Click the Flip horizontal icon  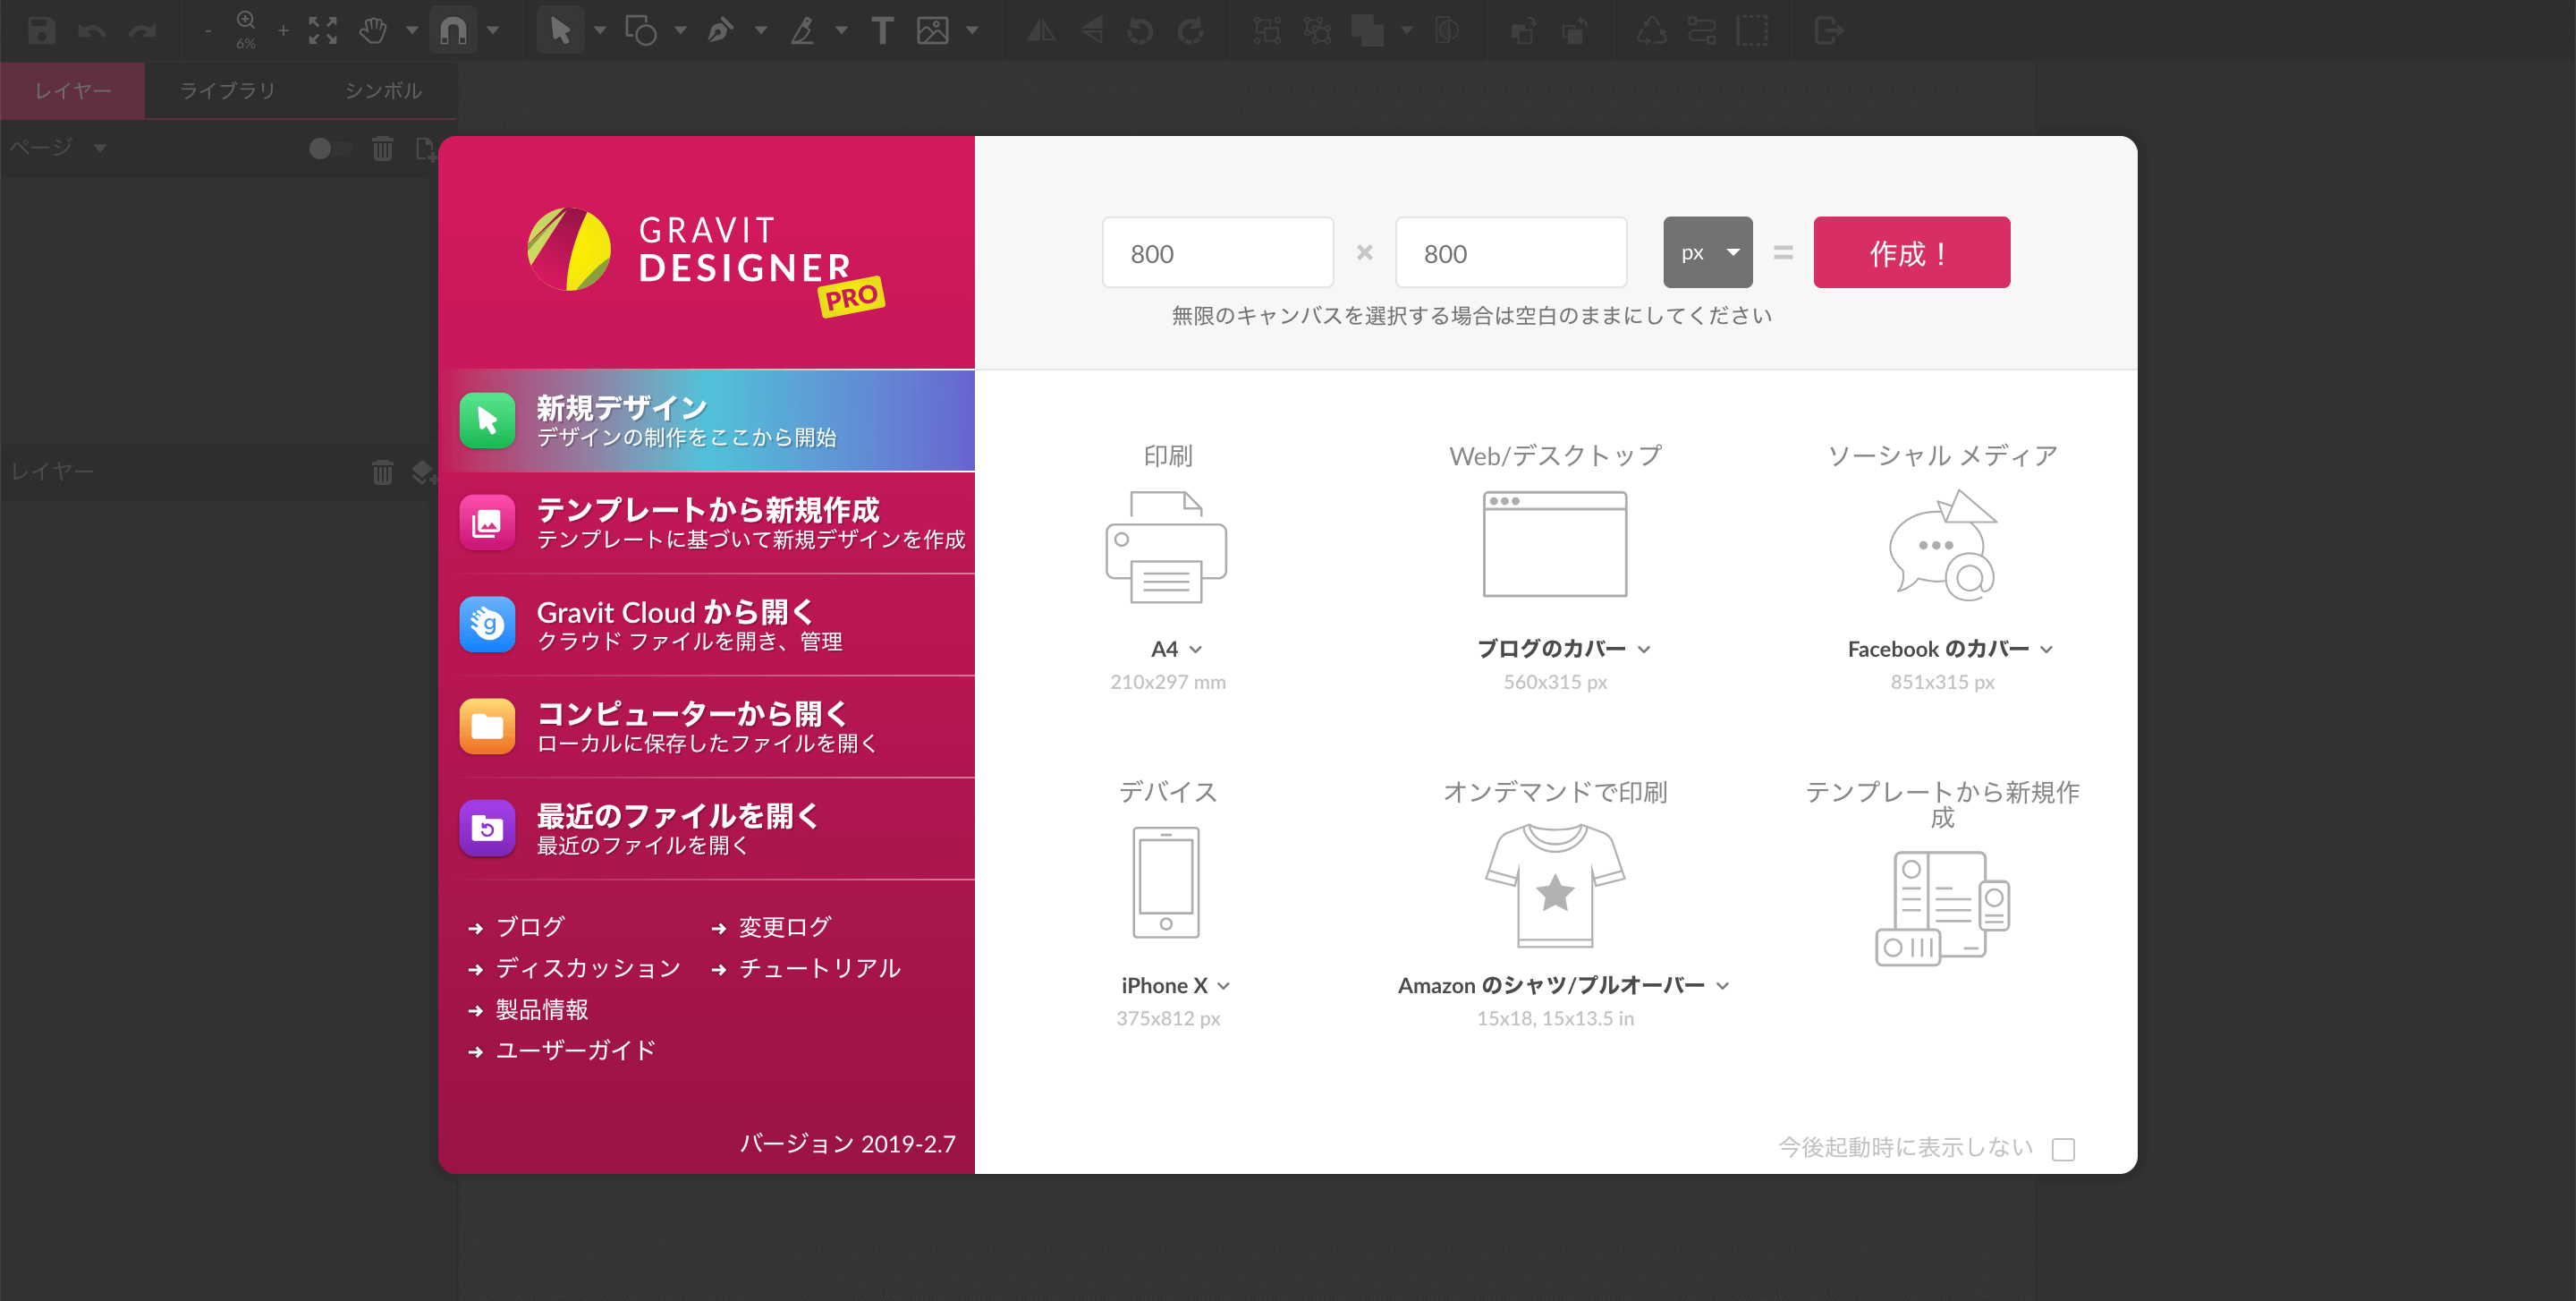(x=1041, y=31)
